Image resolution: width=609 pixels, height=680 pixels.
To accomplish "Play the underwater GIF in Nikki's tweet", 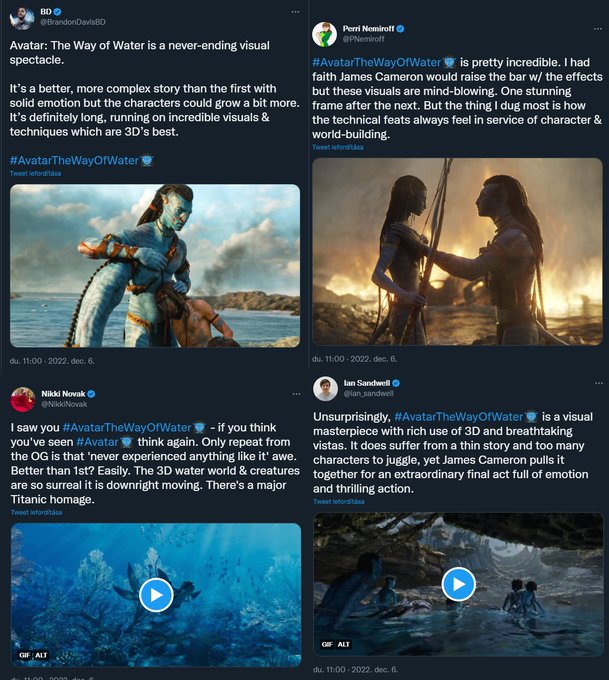I will (x=156, y=595).
